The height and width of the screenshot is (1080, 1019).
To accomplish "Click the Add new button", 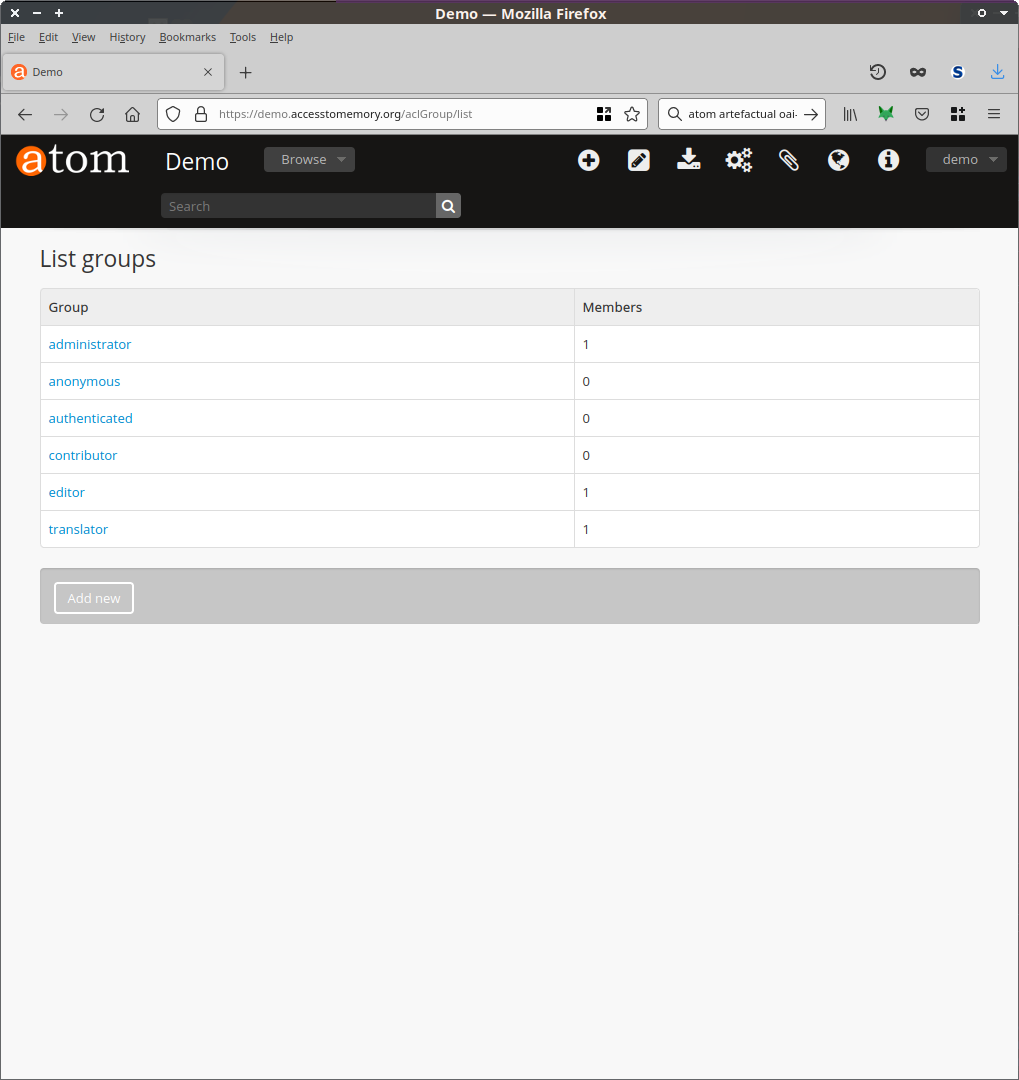I will point(94,598).
